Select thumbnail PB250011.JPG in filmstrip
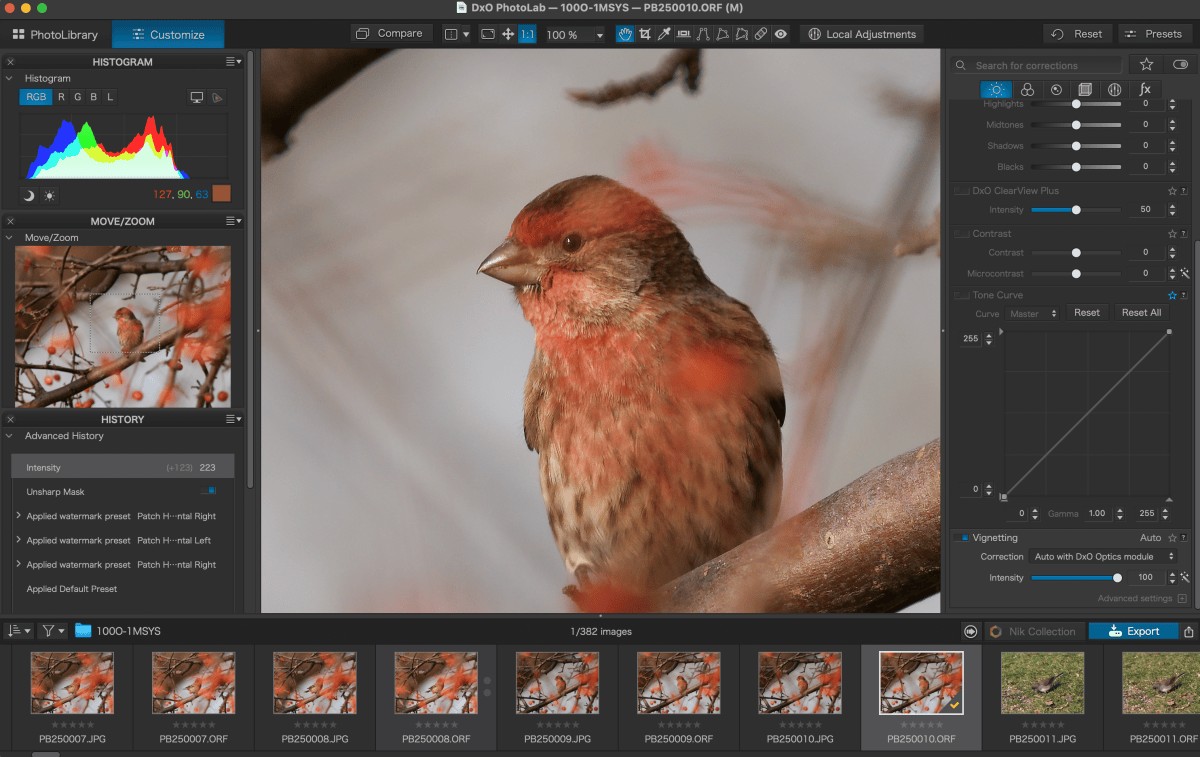The width and height of the screenshot is (1200, 757). pos(1043,699)
